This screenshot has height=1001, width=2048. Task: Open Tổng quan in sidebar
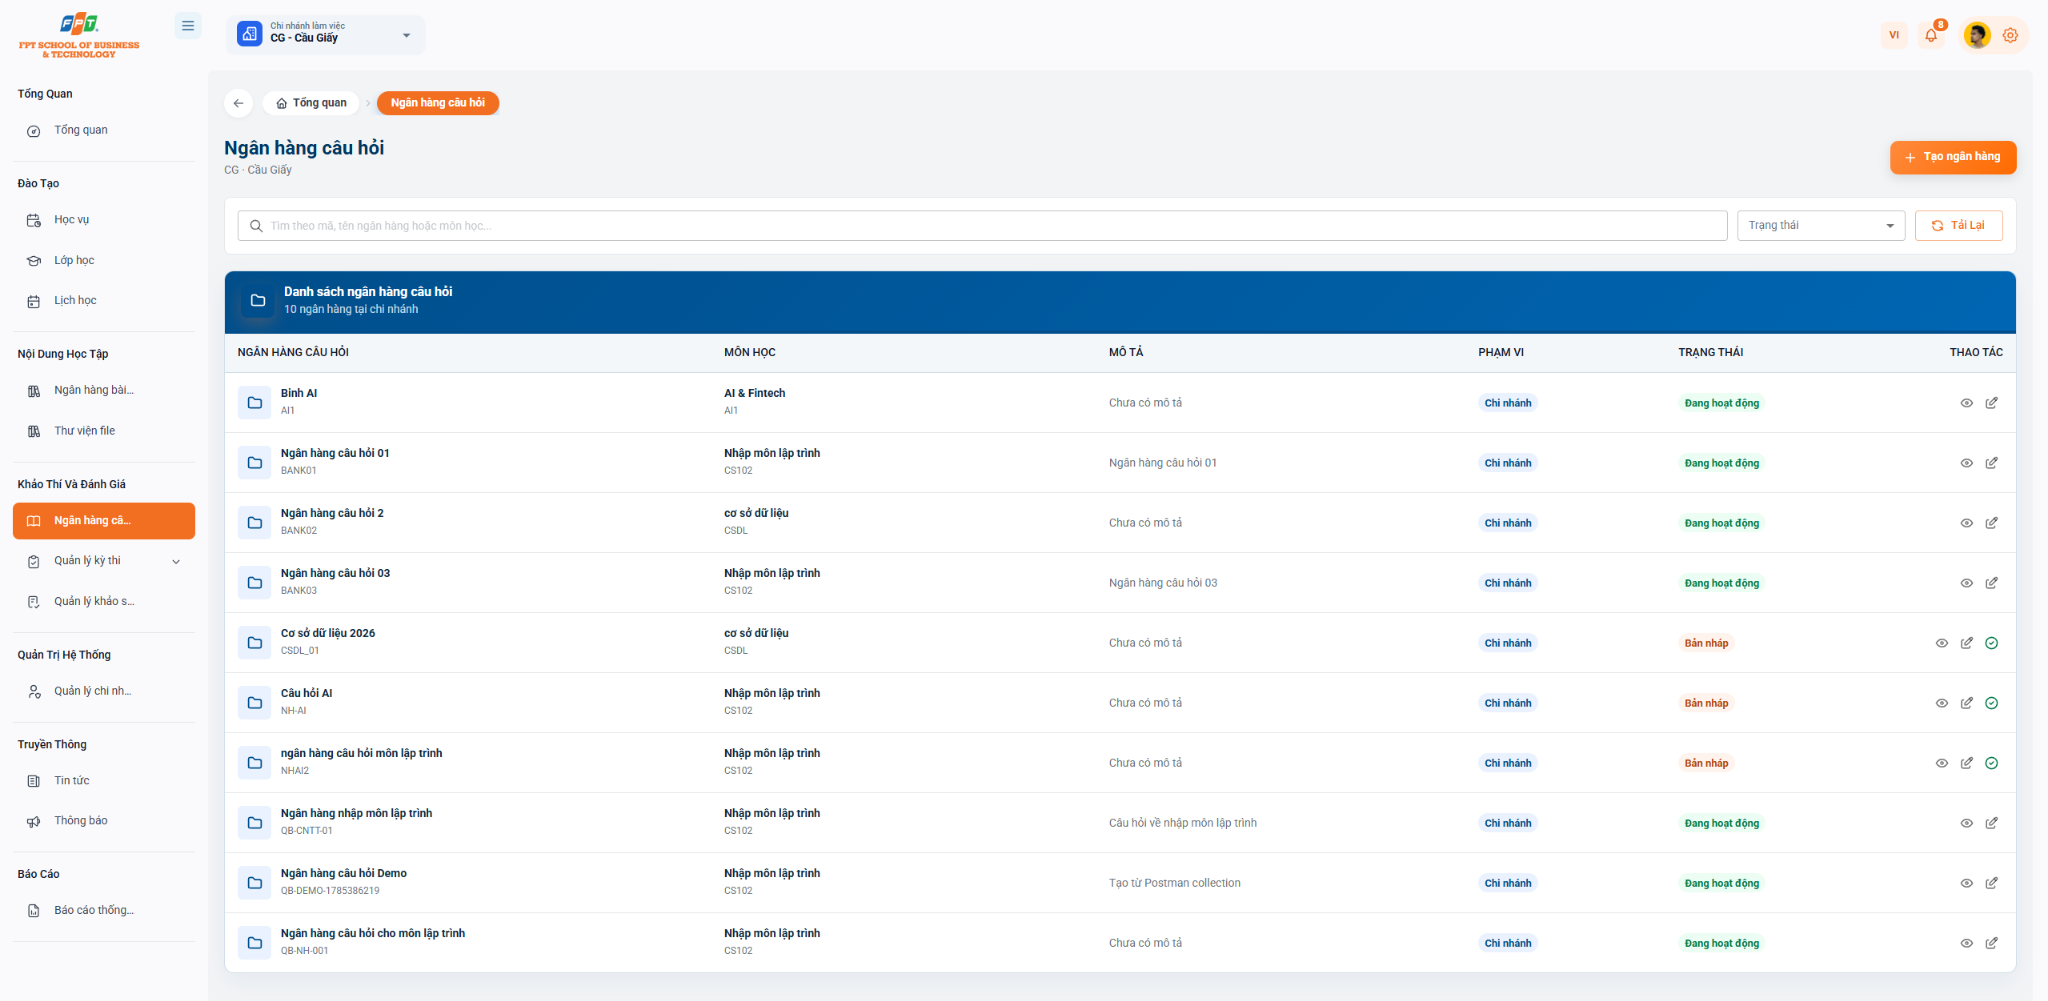coord(104,130)
